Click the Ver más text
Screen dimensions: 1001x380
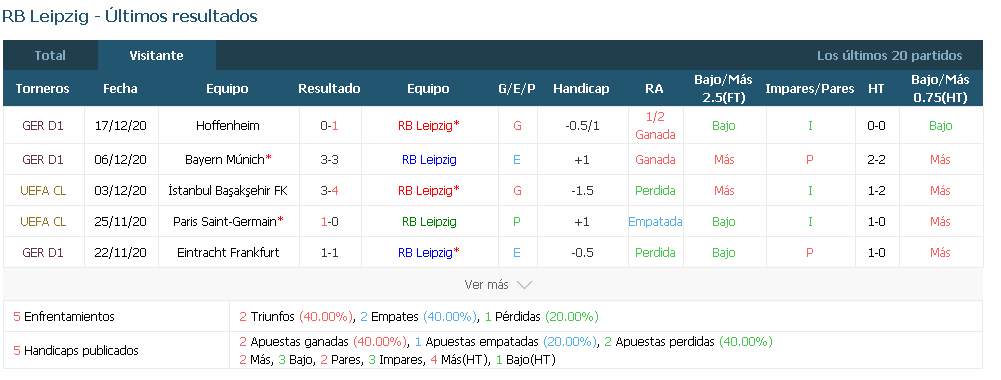tap(486, 285)
